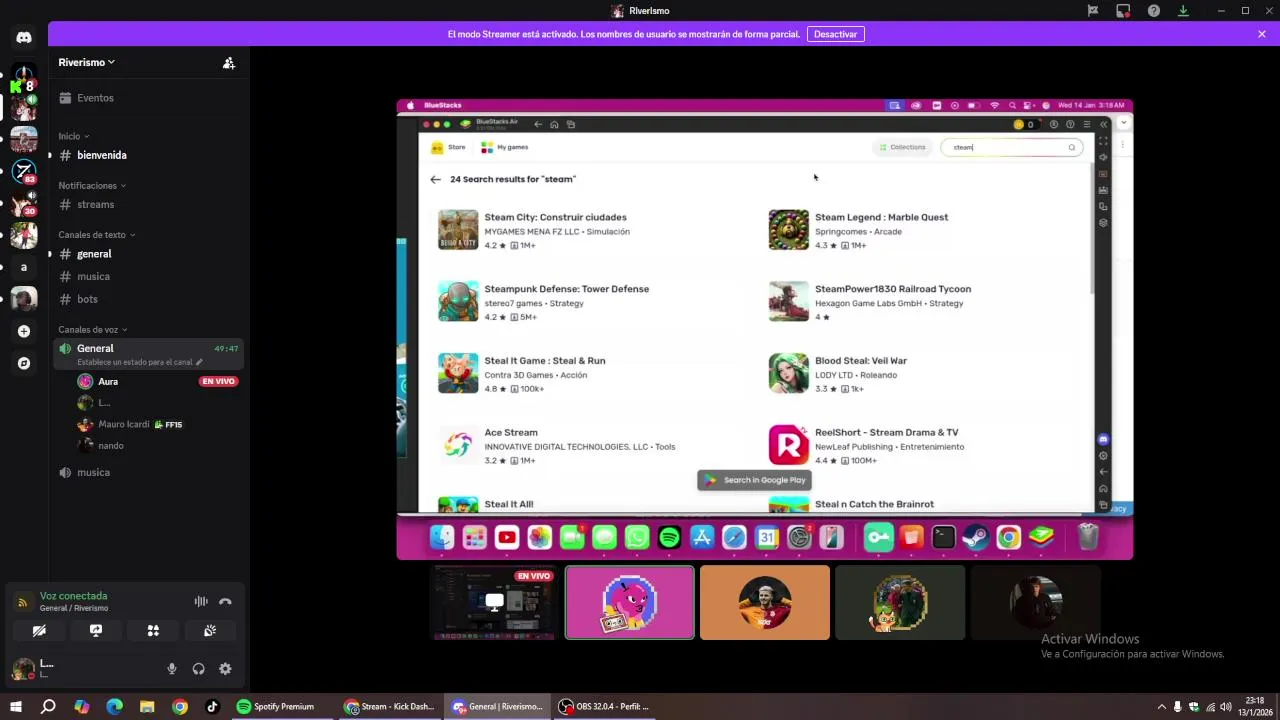Screen dimensions: 1280x720
Task: Click the share your screen button
Action: pyautogui.click(x=96, y=631)
